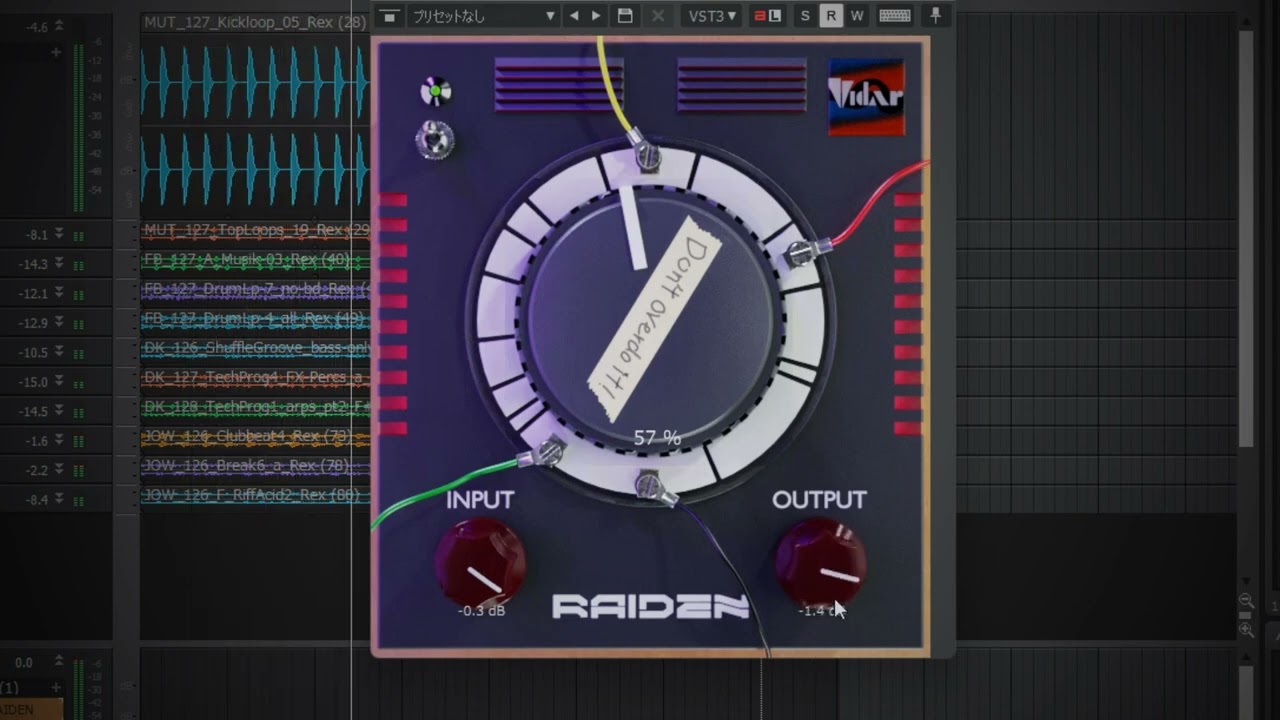Click the level meter of the -2.2 track
The image size is (1280, 720).
coord(78,471)
